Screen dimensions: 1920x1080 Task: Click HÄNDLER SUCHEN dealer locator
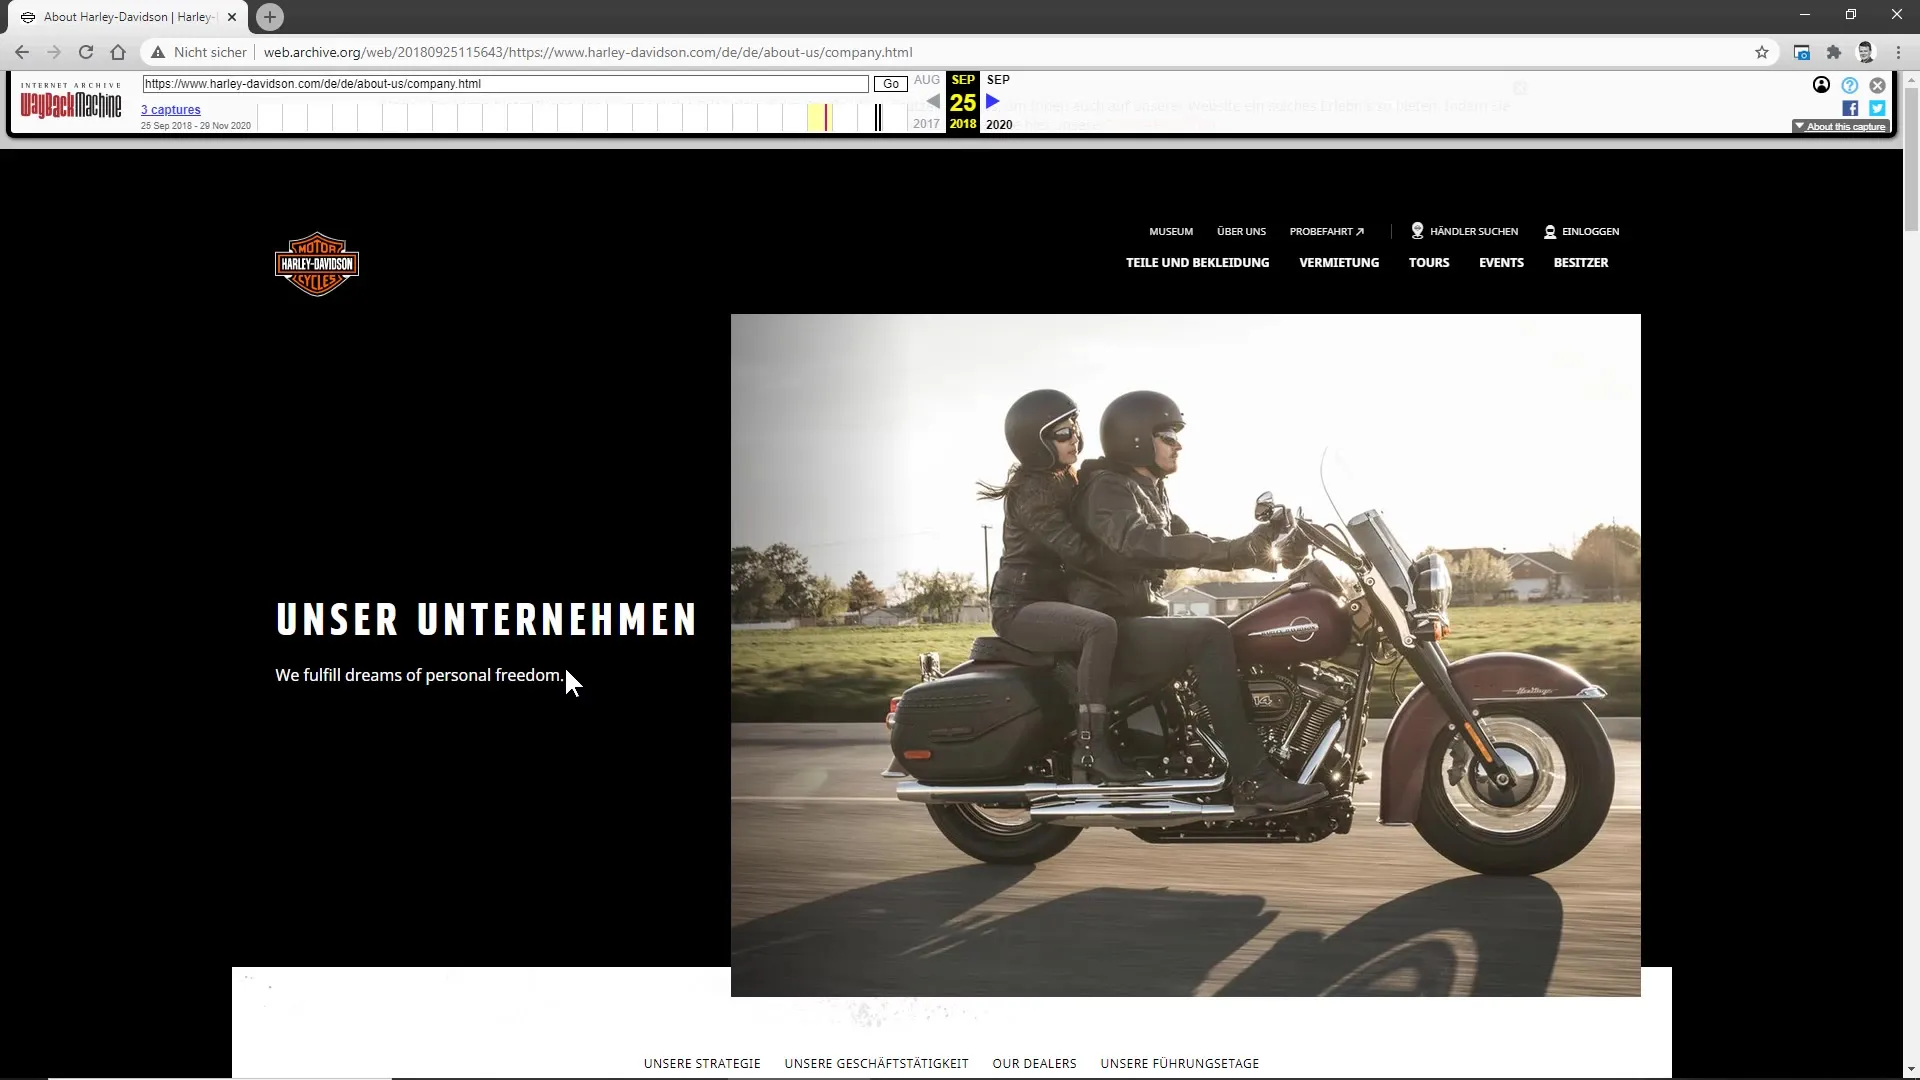[1464, 231]
